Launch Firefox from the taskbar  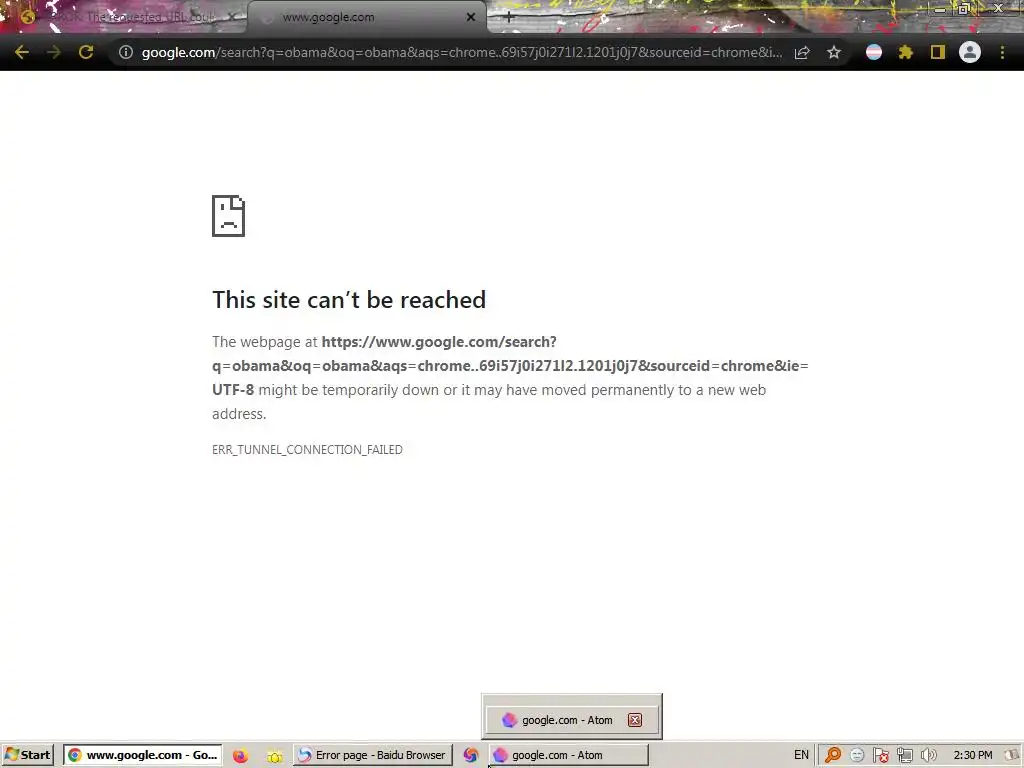[240, 756]
